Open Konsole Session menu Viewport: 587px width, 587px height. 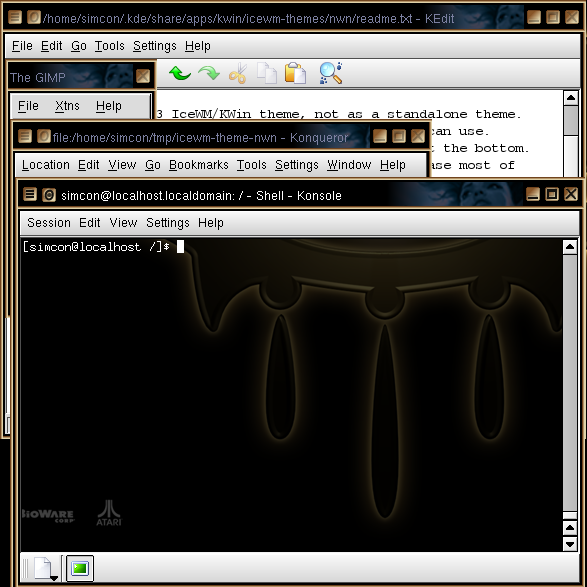[x=49, y=223]
